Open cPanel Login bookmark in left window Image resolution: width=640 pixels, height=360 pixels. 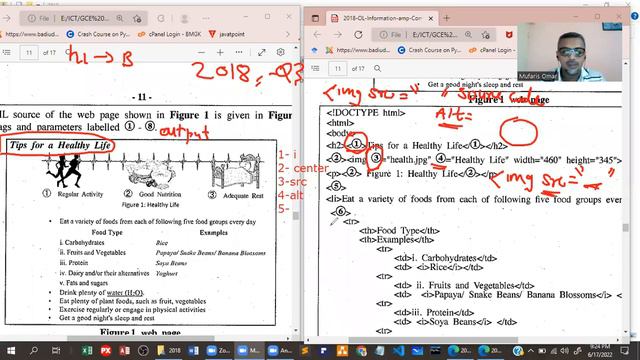[169, 34]
